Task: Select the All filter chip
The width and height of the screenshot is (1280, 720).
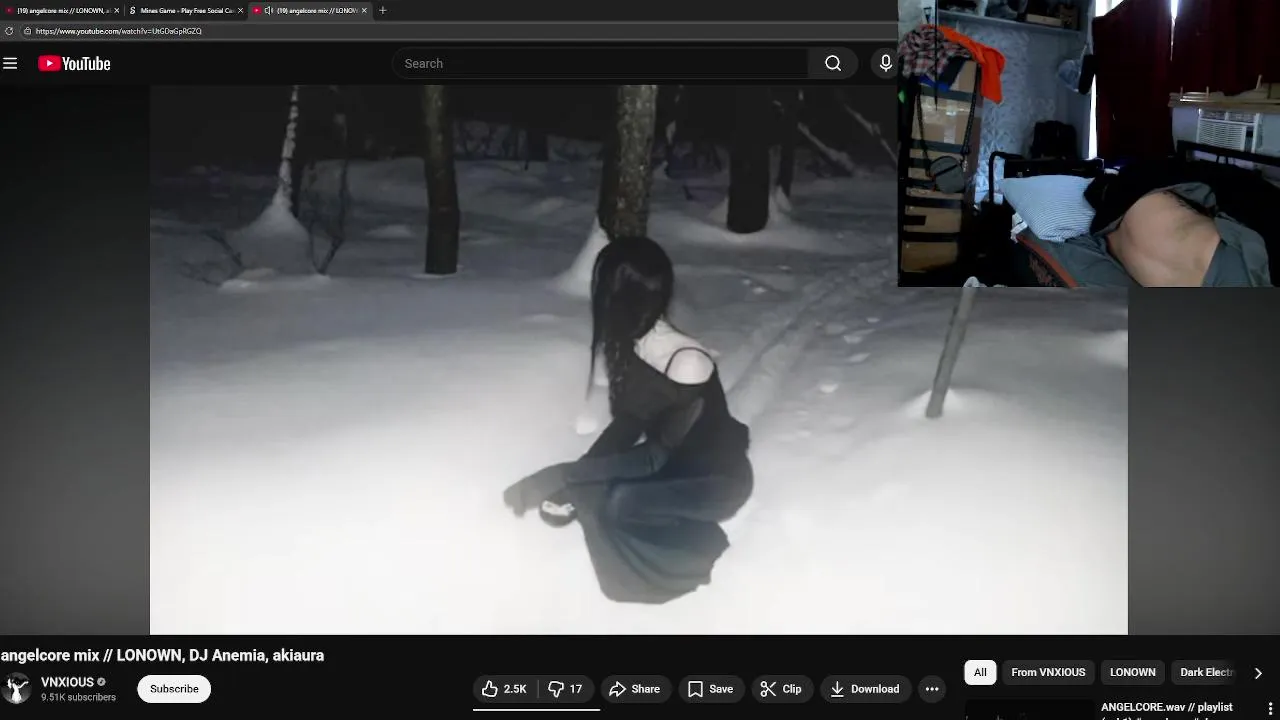Action: 980,672
